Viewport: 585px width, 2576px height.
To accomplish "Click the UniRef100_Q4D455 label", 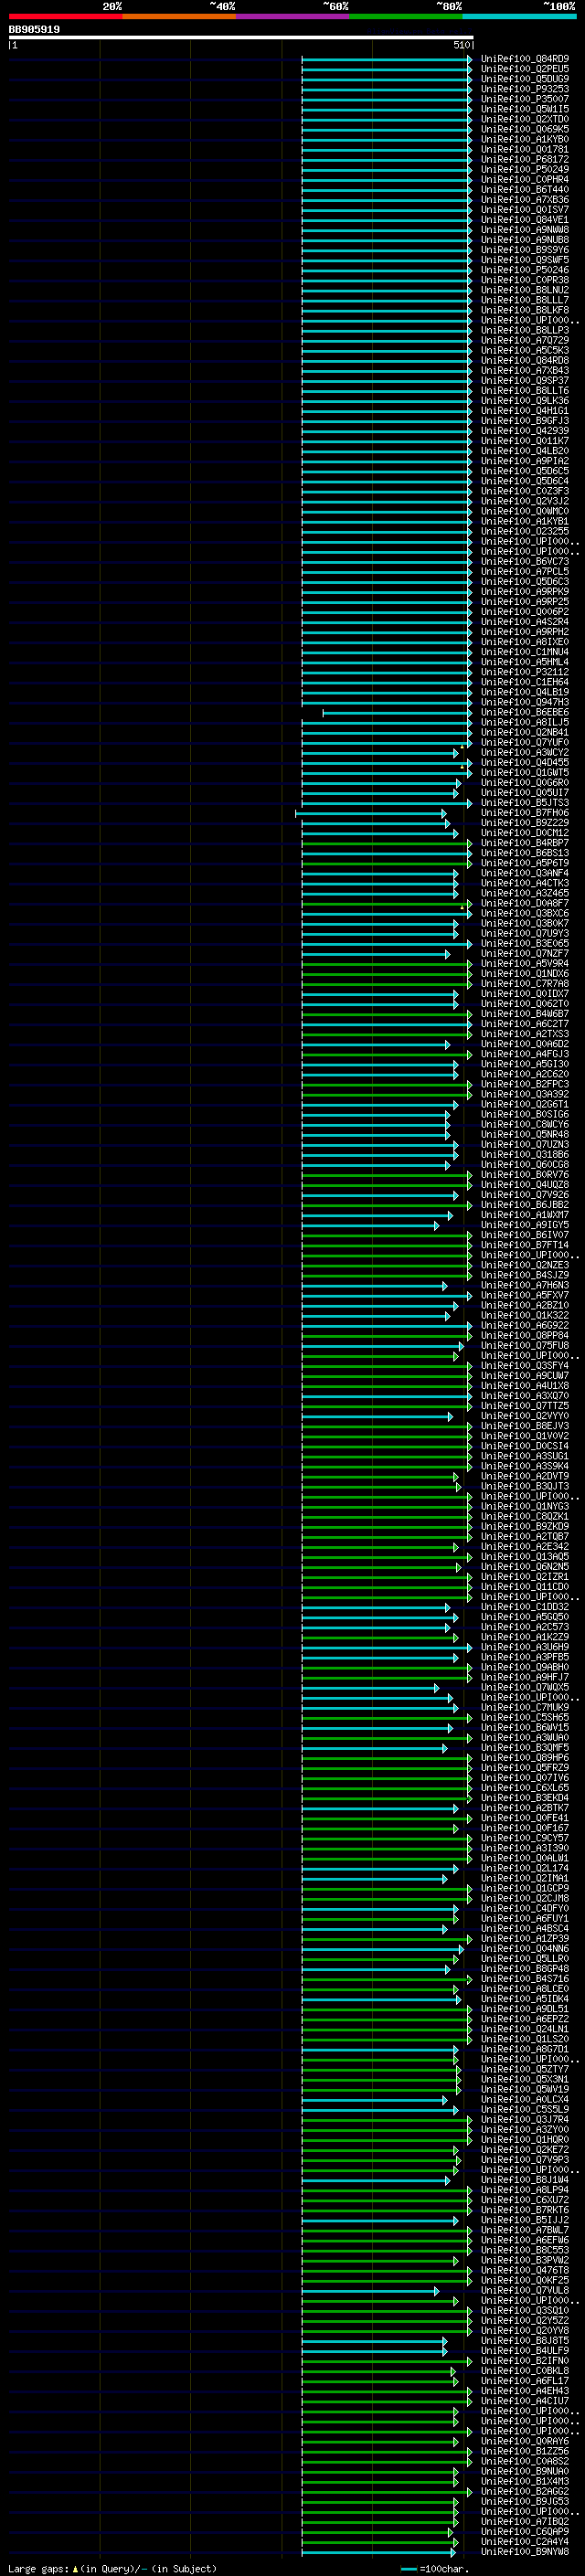I will 524,762.
